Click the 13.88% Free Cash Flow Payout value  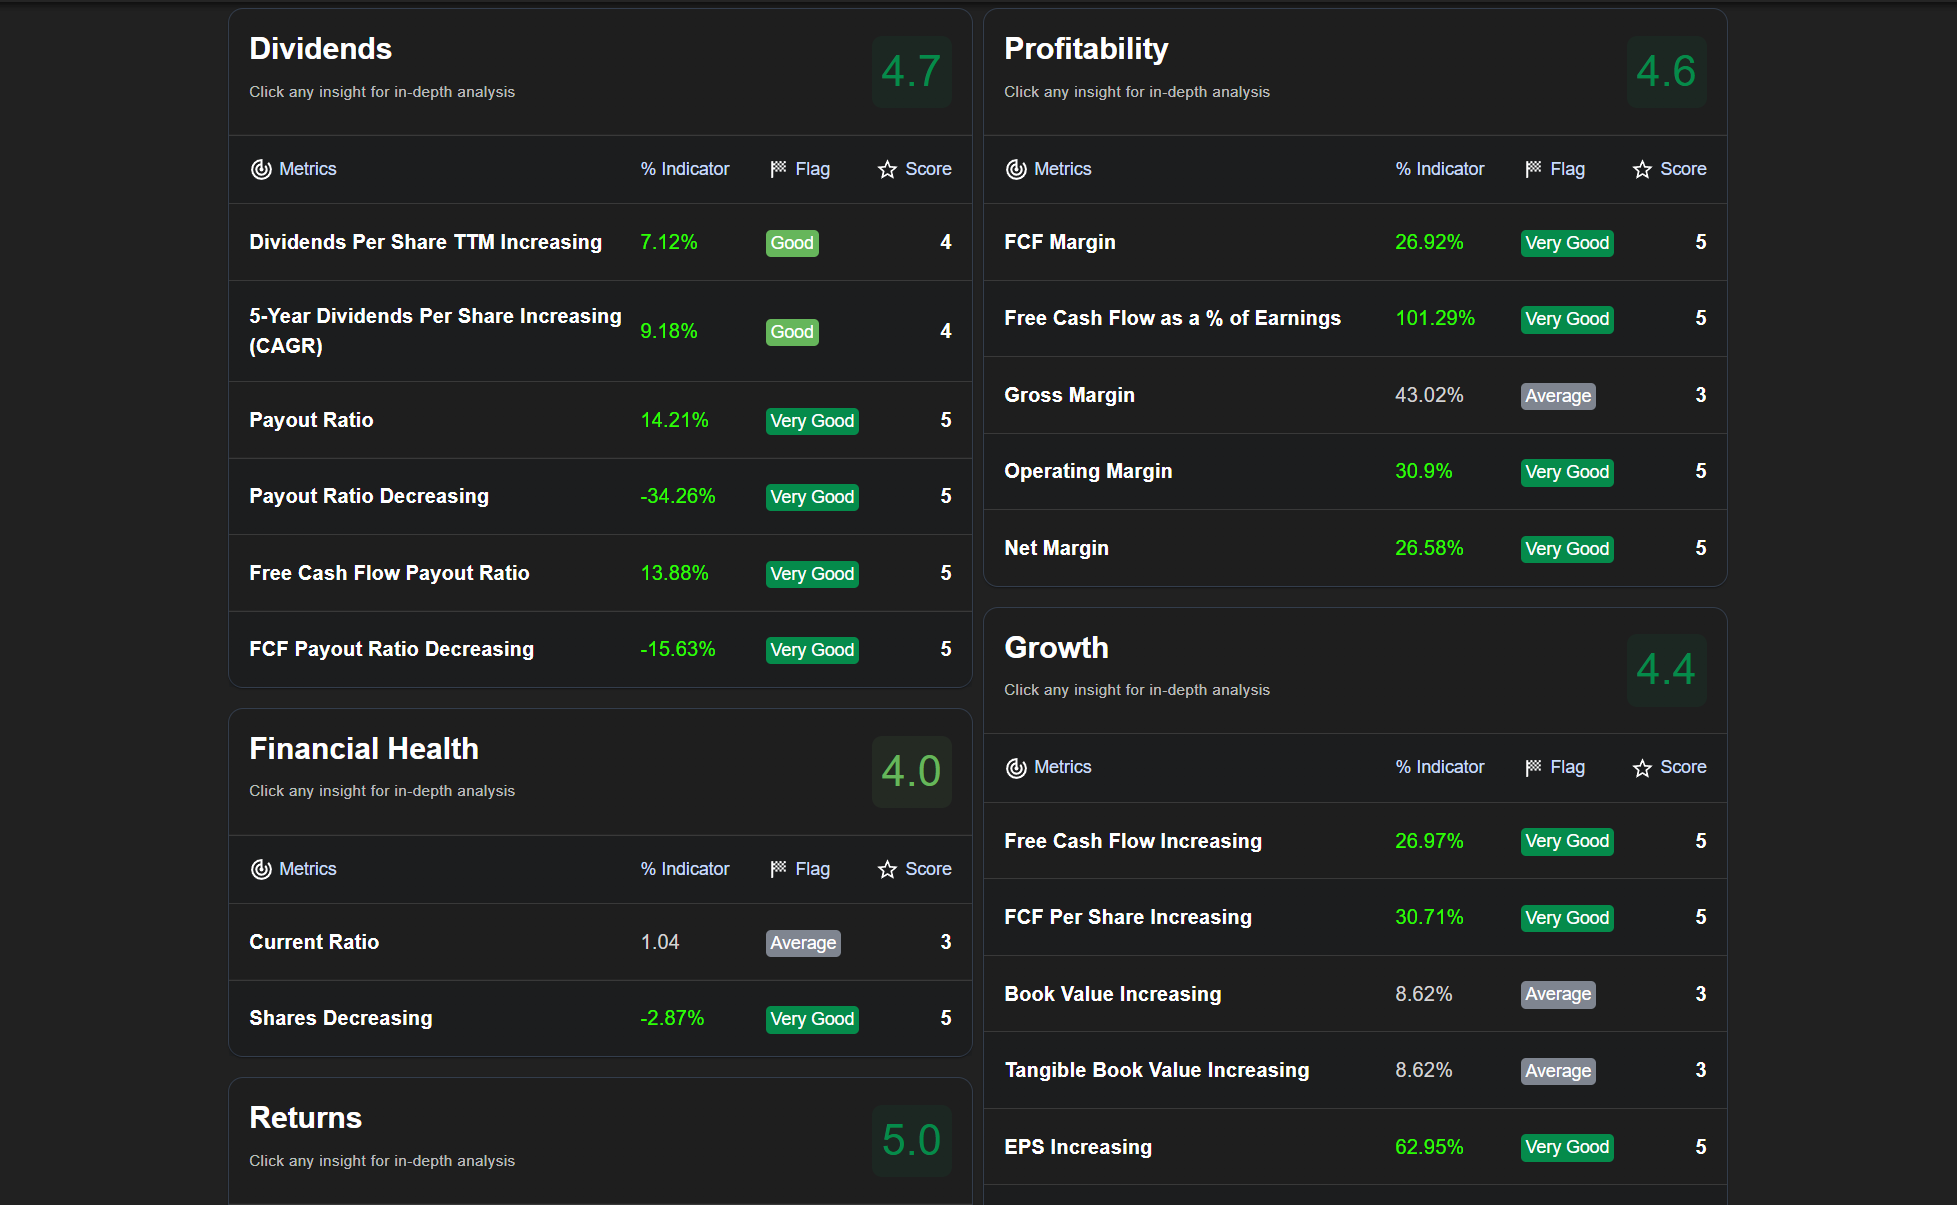674,573
